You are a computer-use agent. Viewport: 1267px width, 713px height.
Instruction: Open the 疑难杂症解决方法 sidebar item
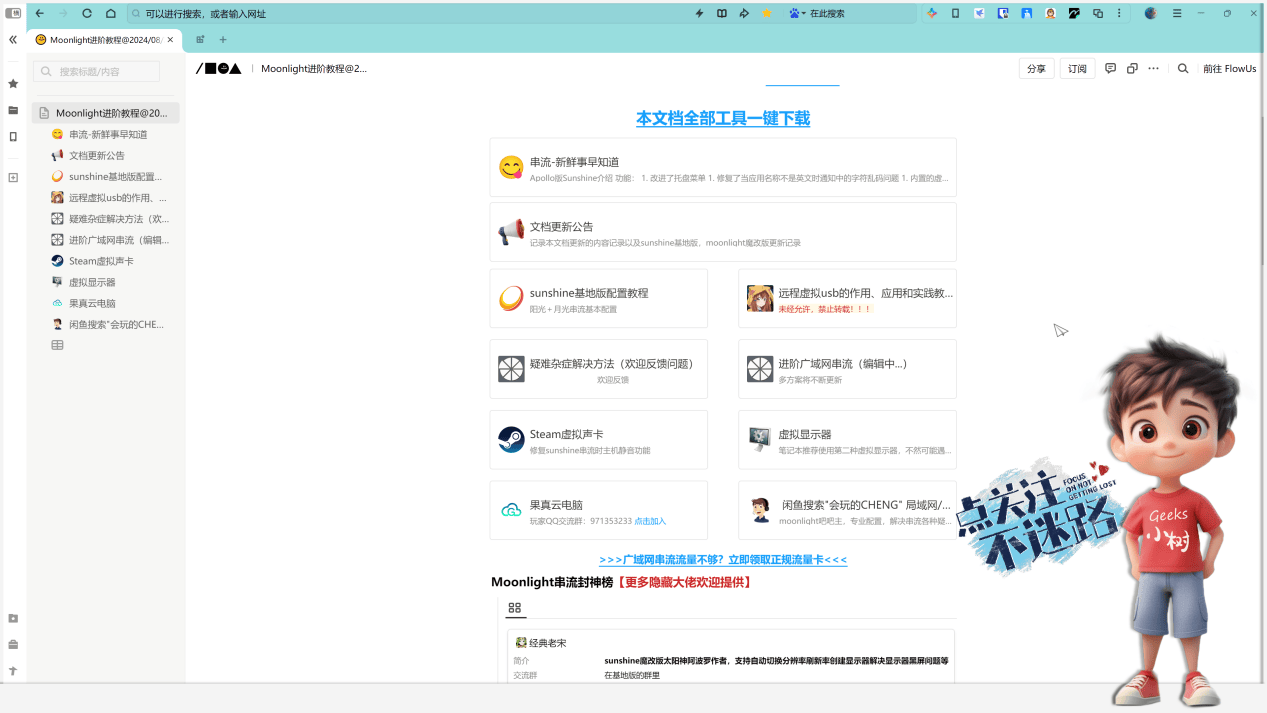(119, 219)
